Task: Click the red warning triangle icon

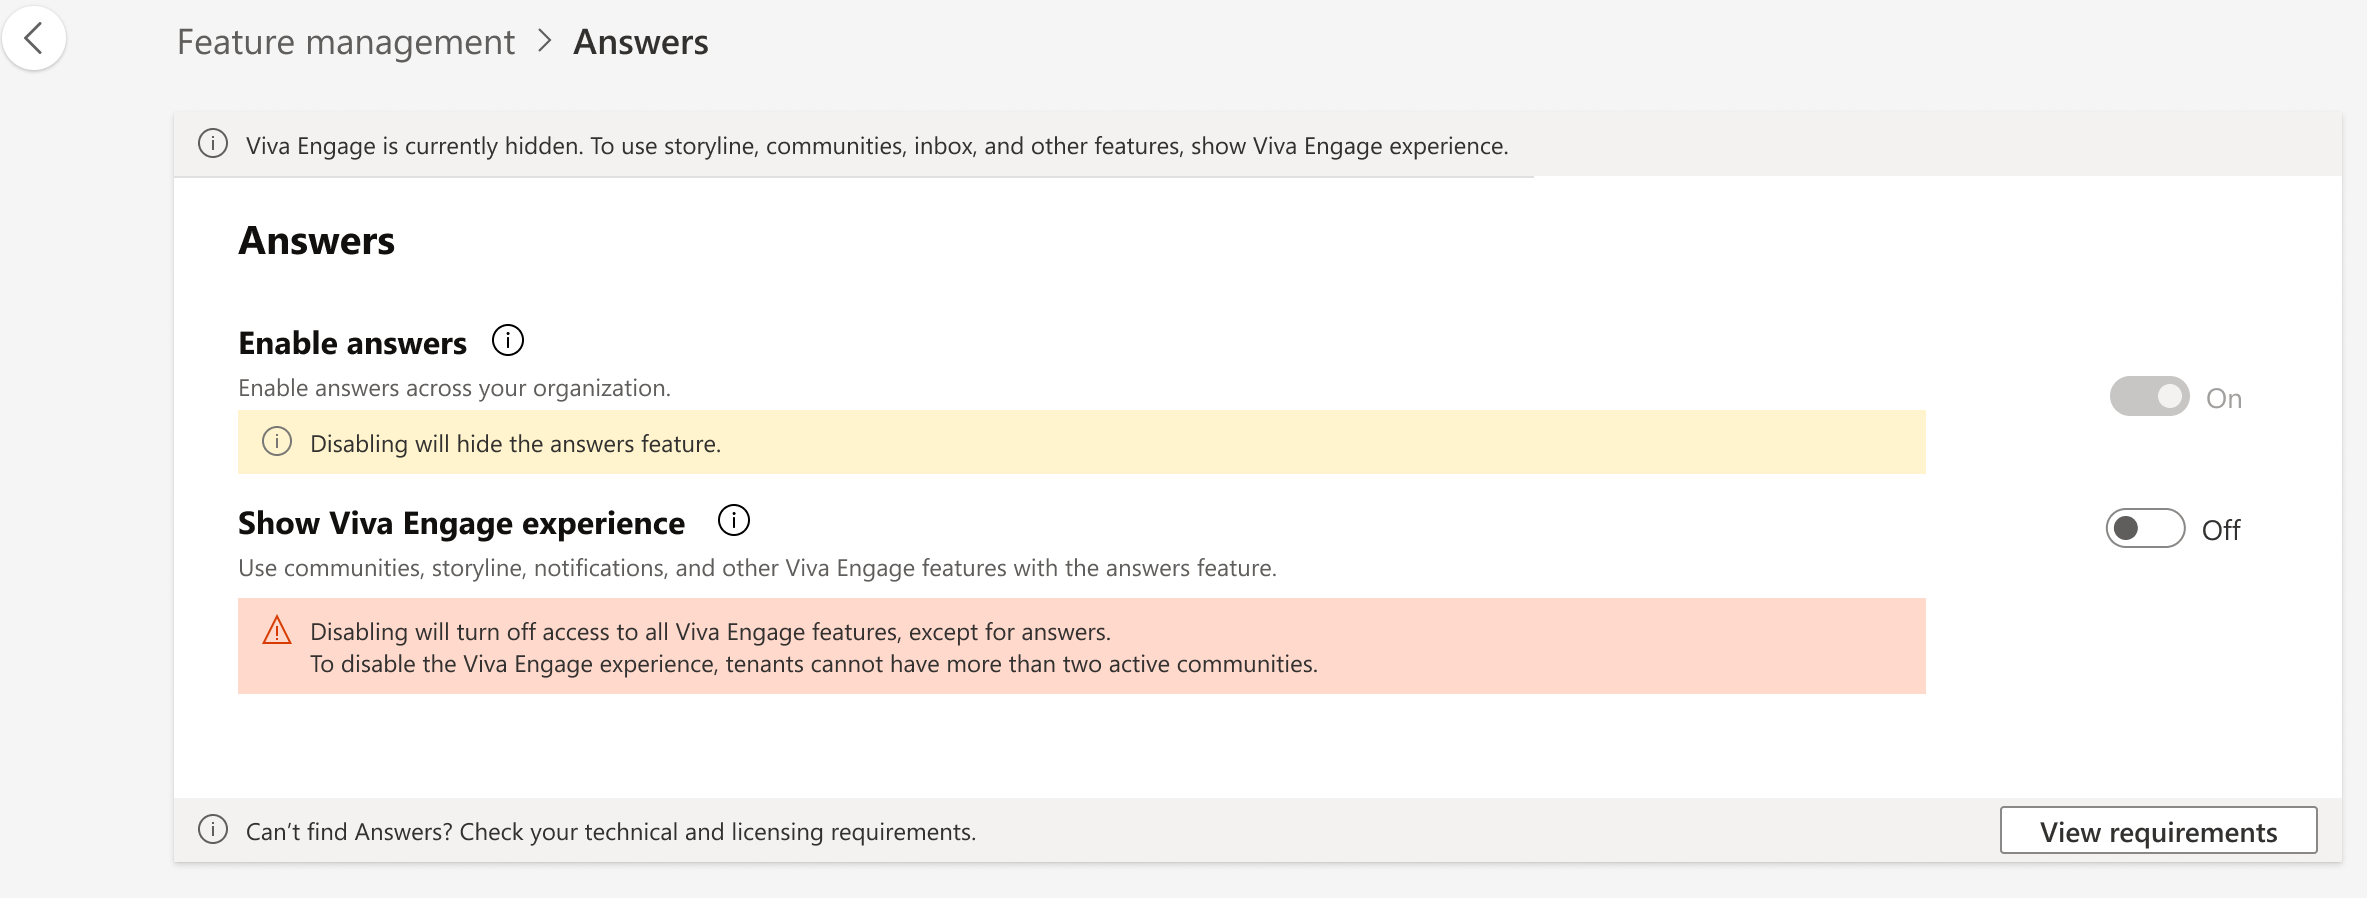Action: [277, 631]
